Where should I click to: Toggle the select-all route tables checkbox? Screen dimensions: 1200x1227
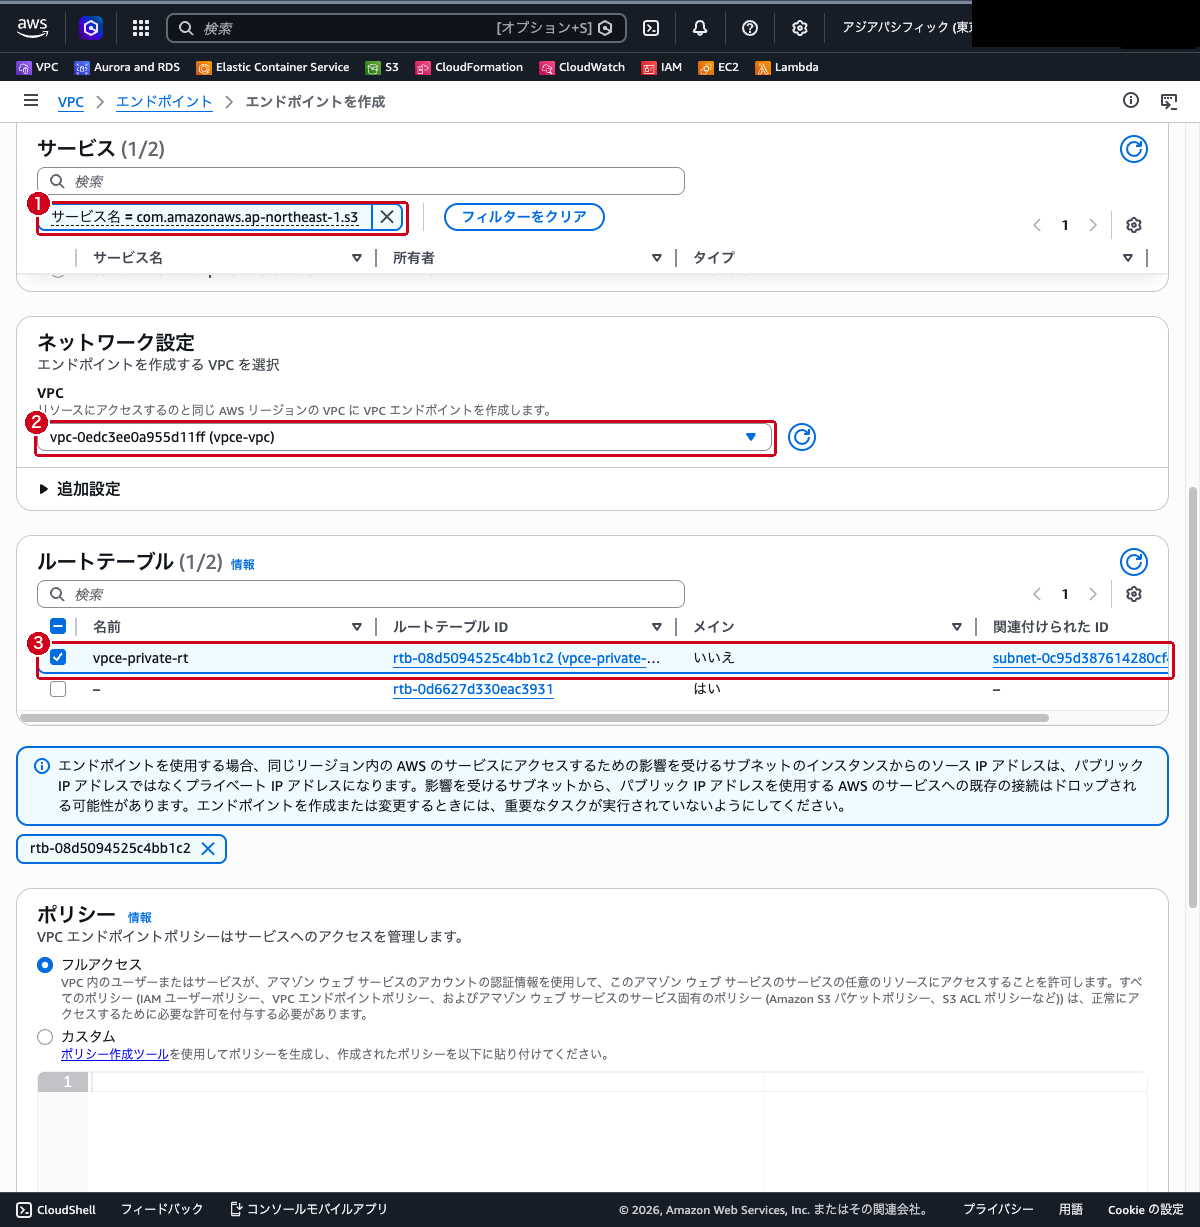[58, 626]
